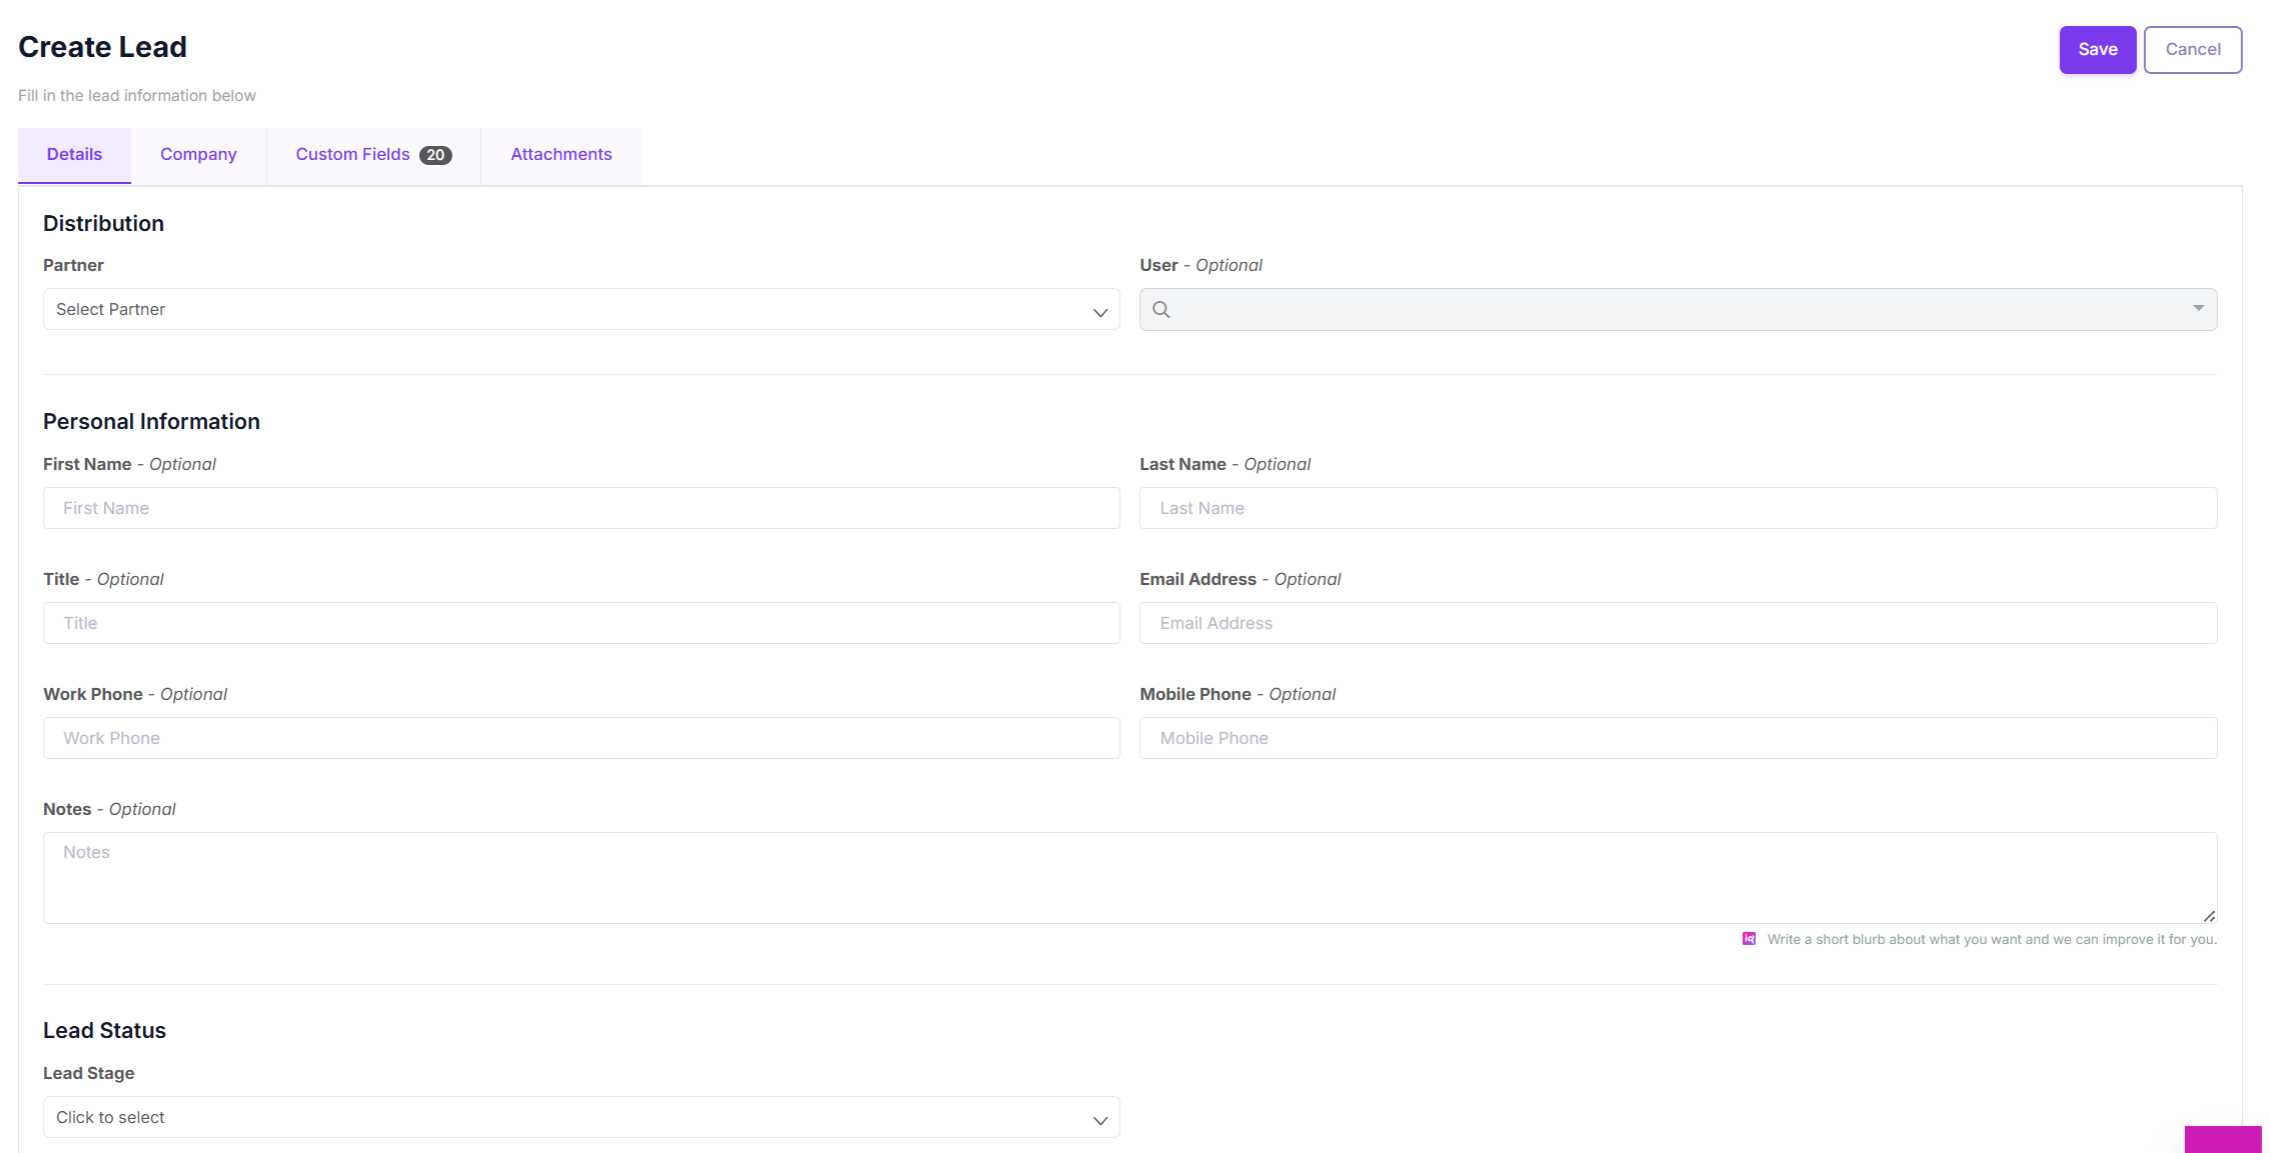
Task: Click the Distribution section heading
Action: pos(103,224)
